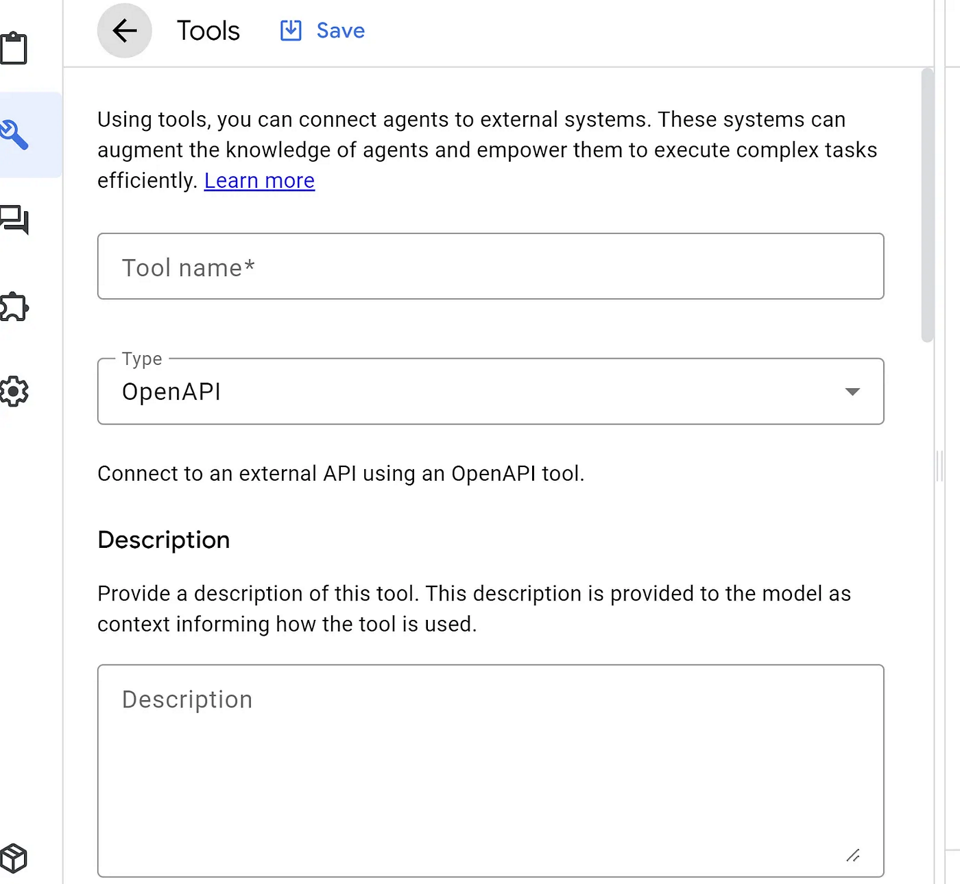This screenshot has width=960, height=884.
Task: Click the back arrow beside Tools
Action: 124,30
